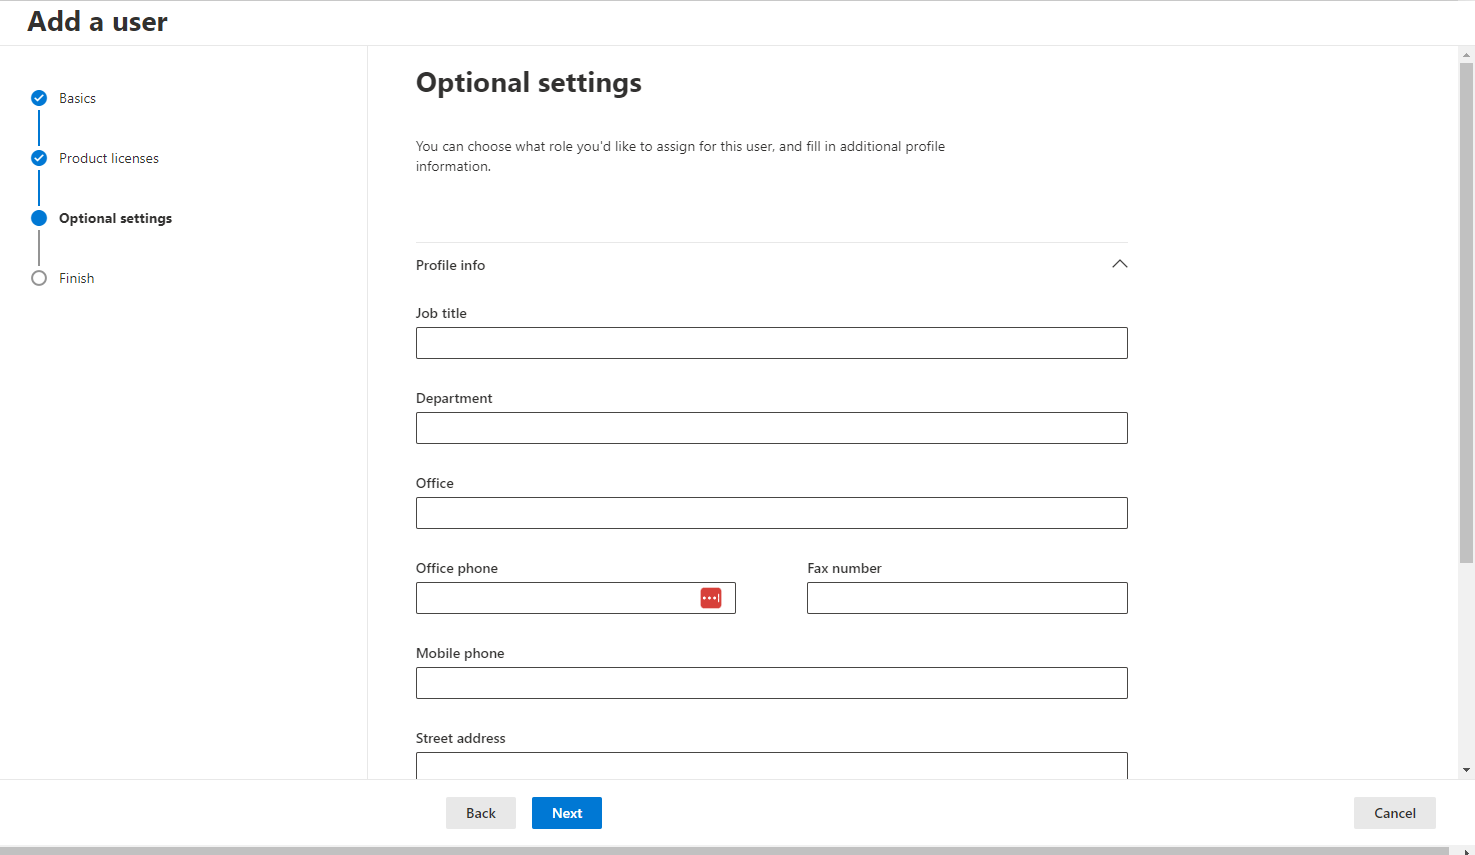Click the vertical scrollbar thumb
This screenshot has height=855, width=1475.
click(x=1467, y=313)
